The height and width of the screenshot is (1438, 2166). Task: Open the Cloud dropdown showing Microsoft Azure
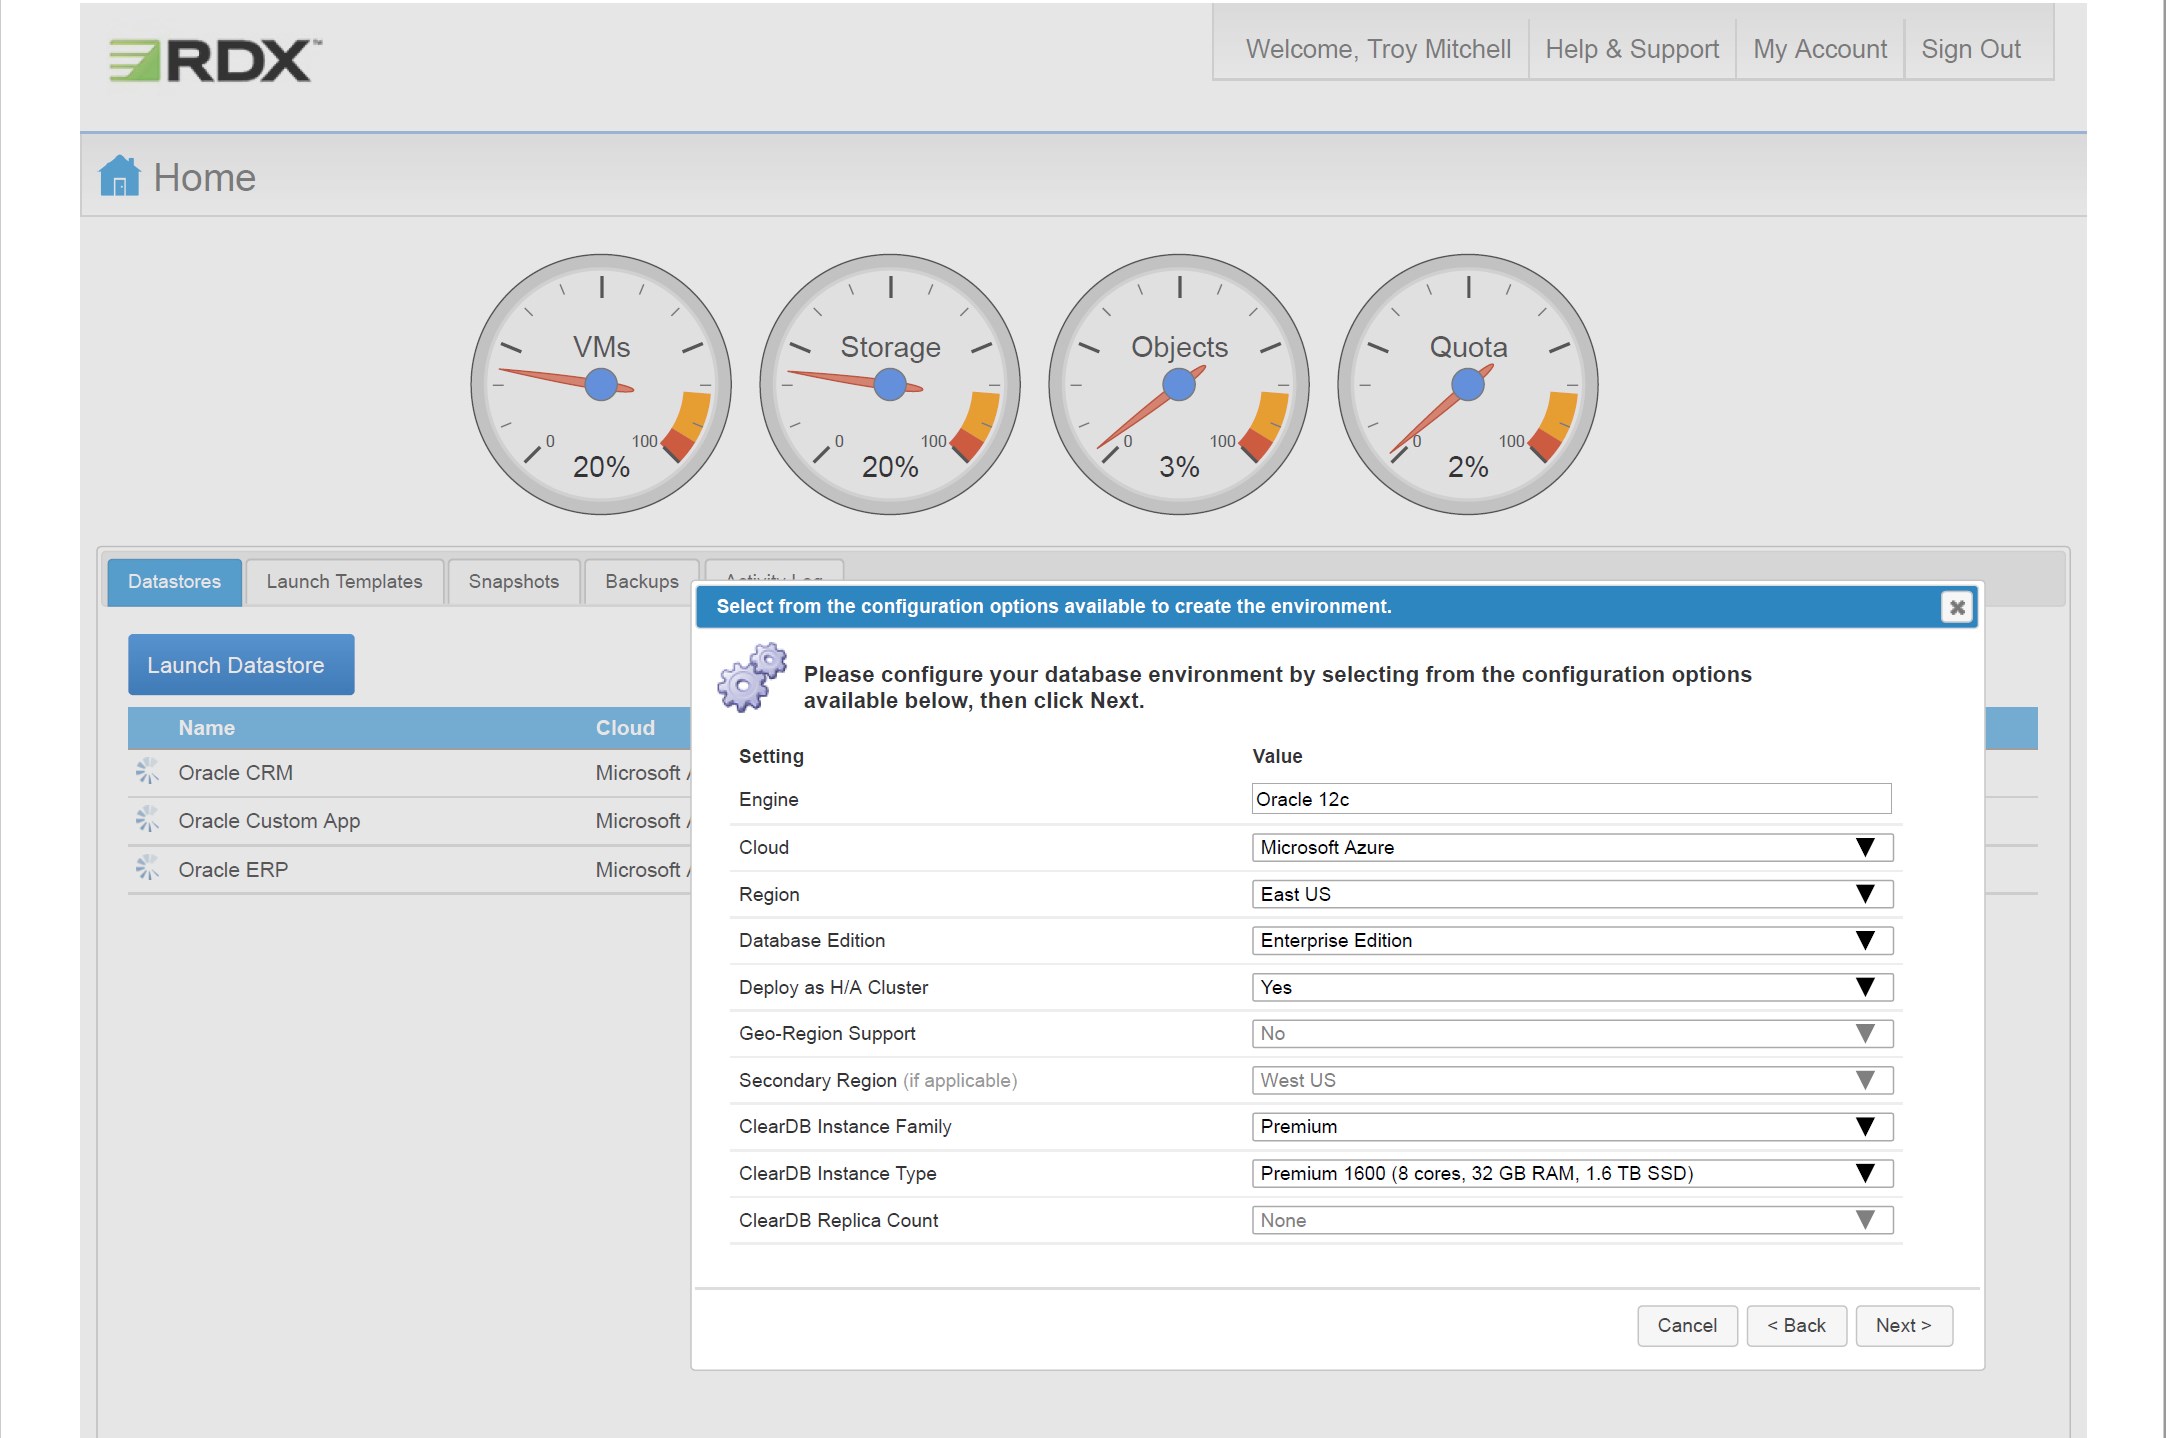click(x=1571, y=847)
